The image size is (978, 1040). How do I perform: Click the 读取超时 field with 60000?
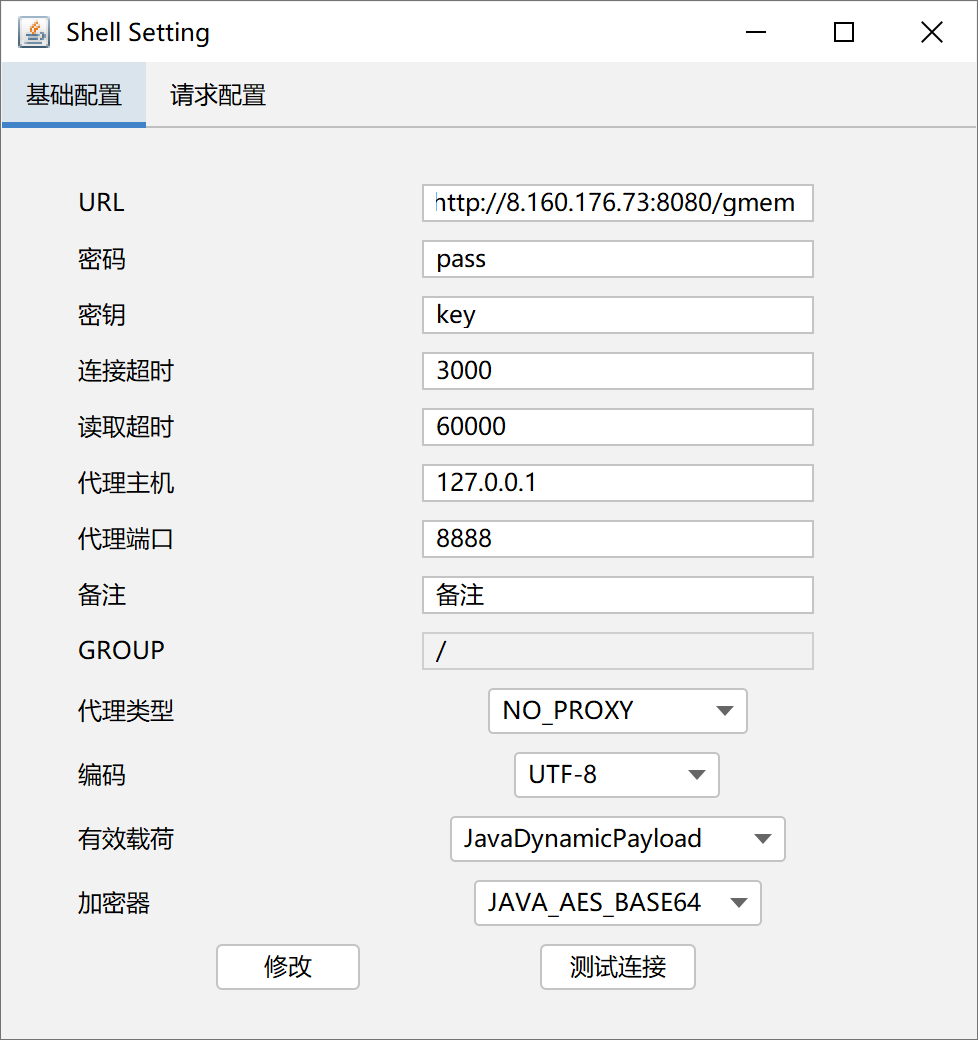click(x=617, y=427)
